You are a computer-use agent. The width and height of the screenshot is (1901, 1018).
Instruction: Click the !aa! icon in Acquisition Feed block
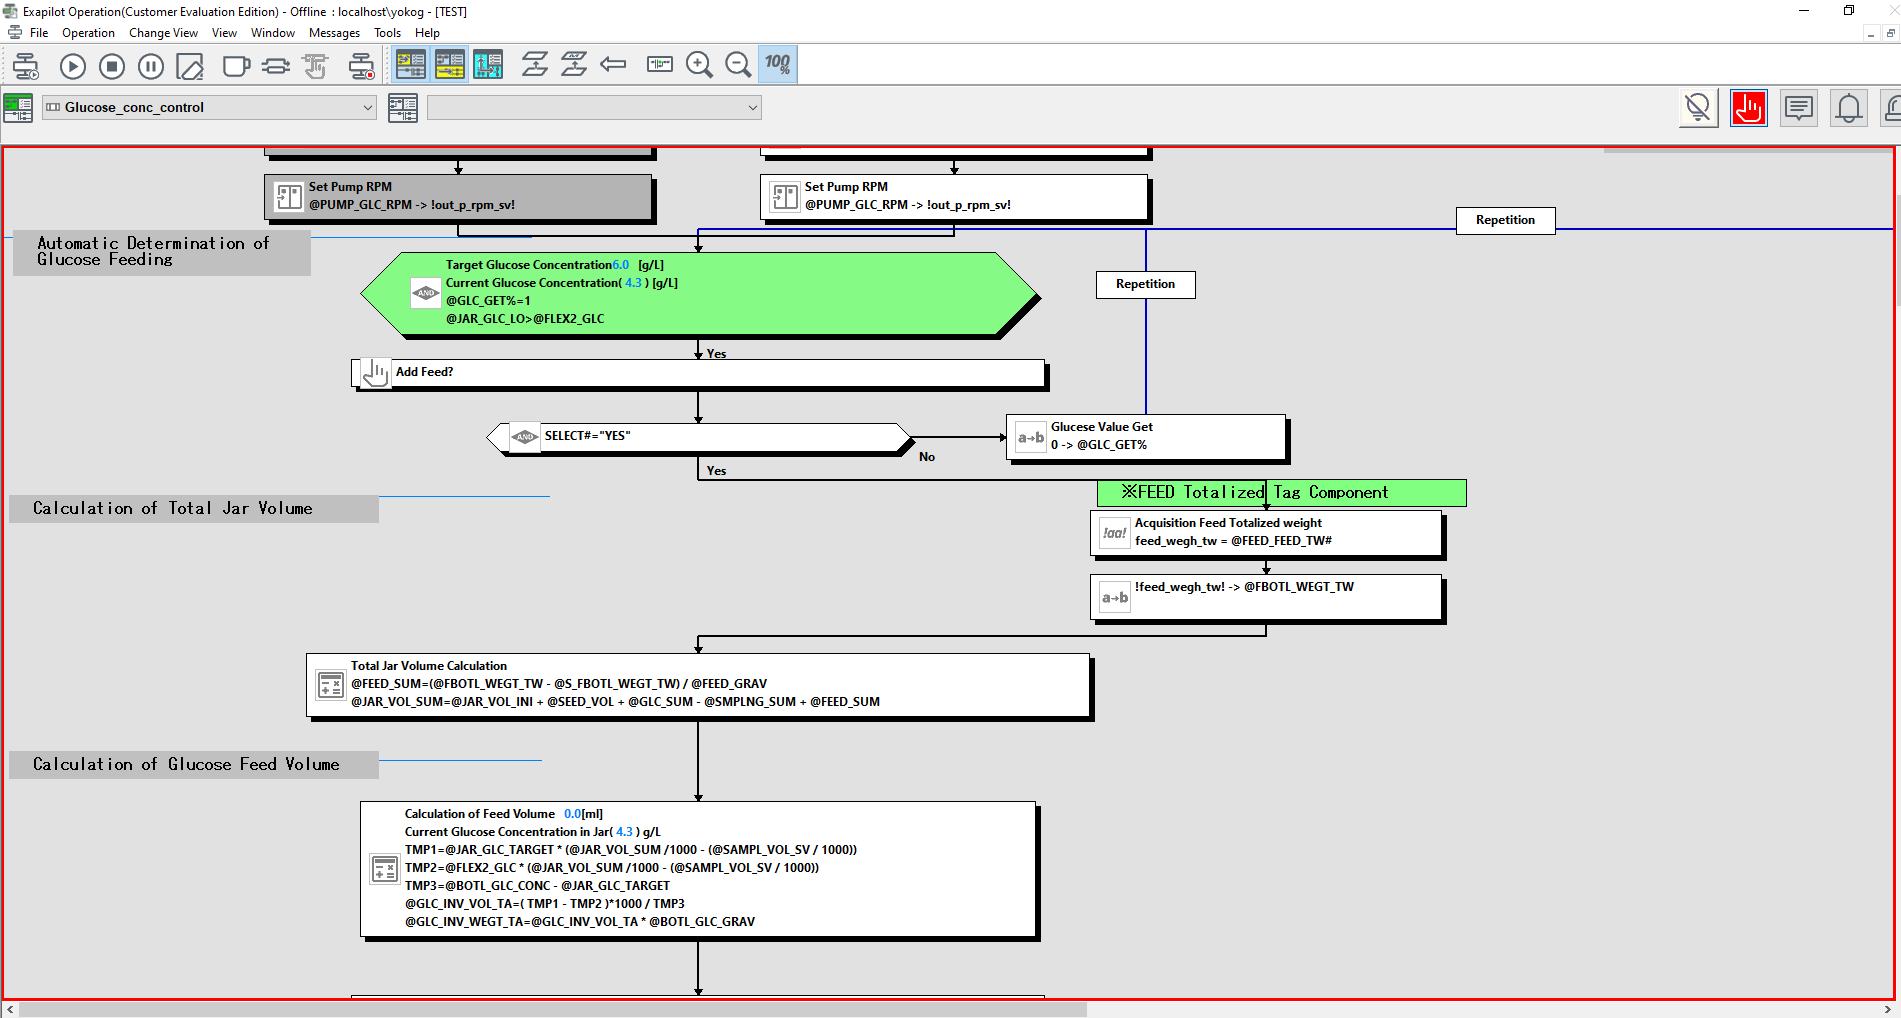click(1115, 533)
